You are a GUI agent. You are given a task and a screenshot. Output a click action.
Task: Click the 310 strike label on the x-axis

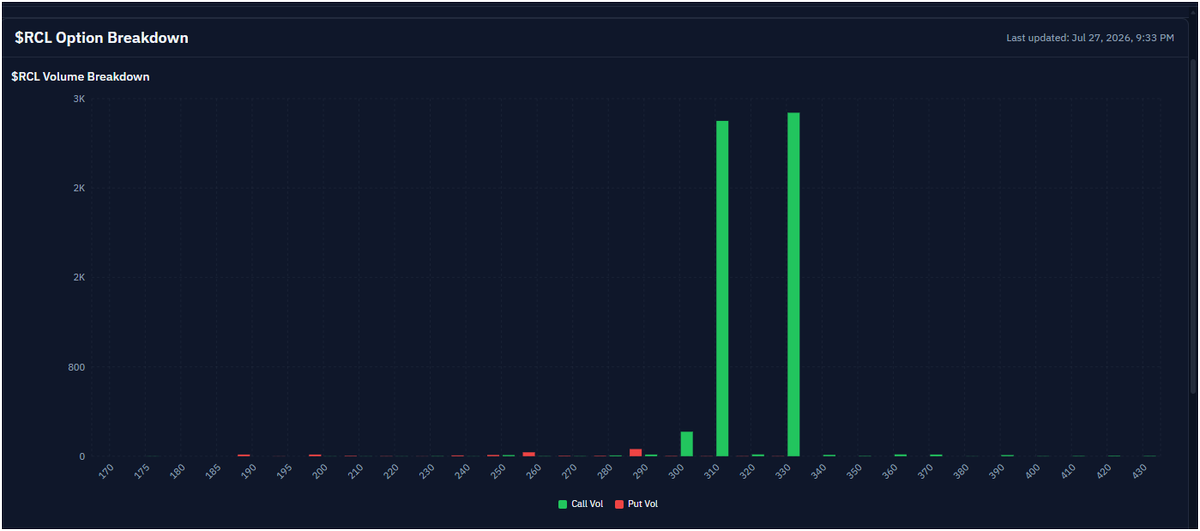click(x=710, y=471)
